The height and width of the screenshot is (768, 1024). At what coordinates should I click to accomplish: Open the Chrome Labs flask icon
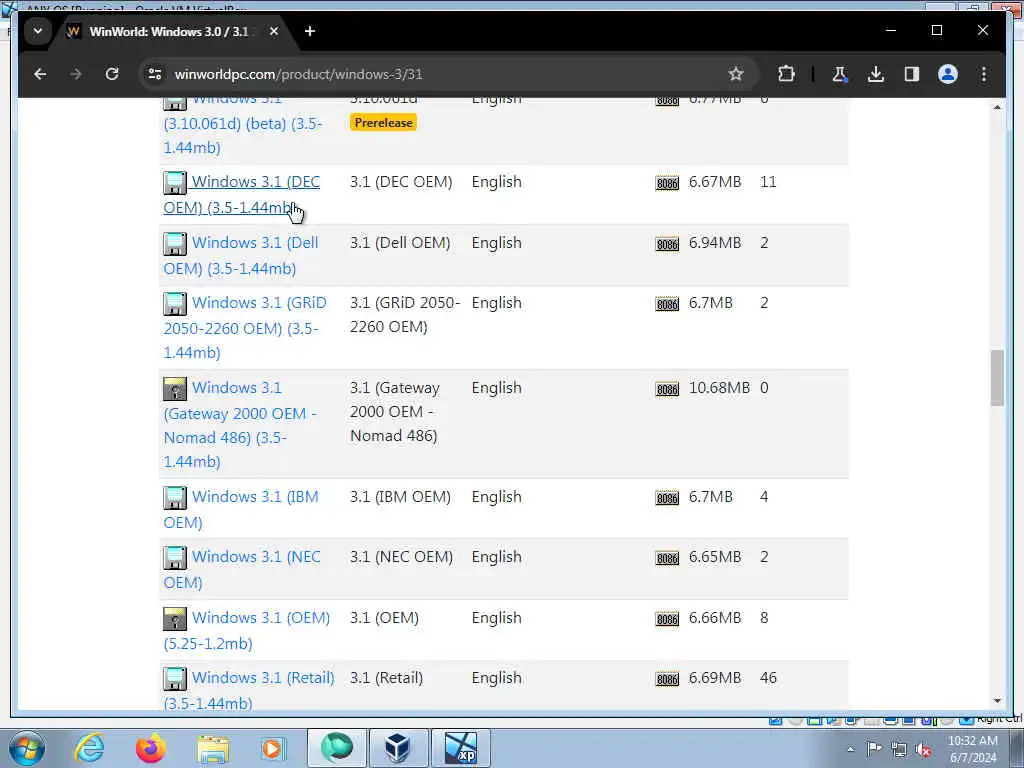pos(839,74)
